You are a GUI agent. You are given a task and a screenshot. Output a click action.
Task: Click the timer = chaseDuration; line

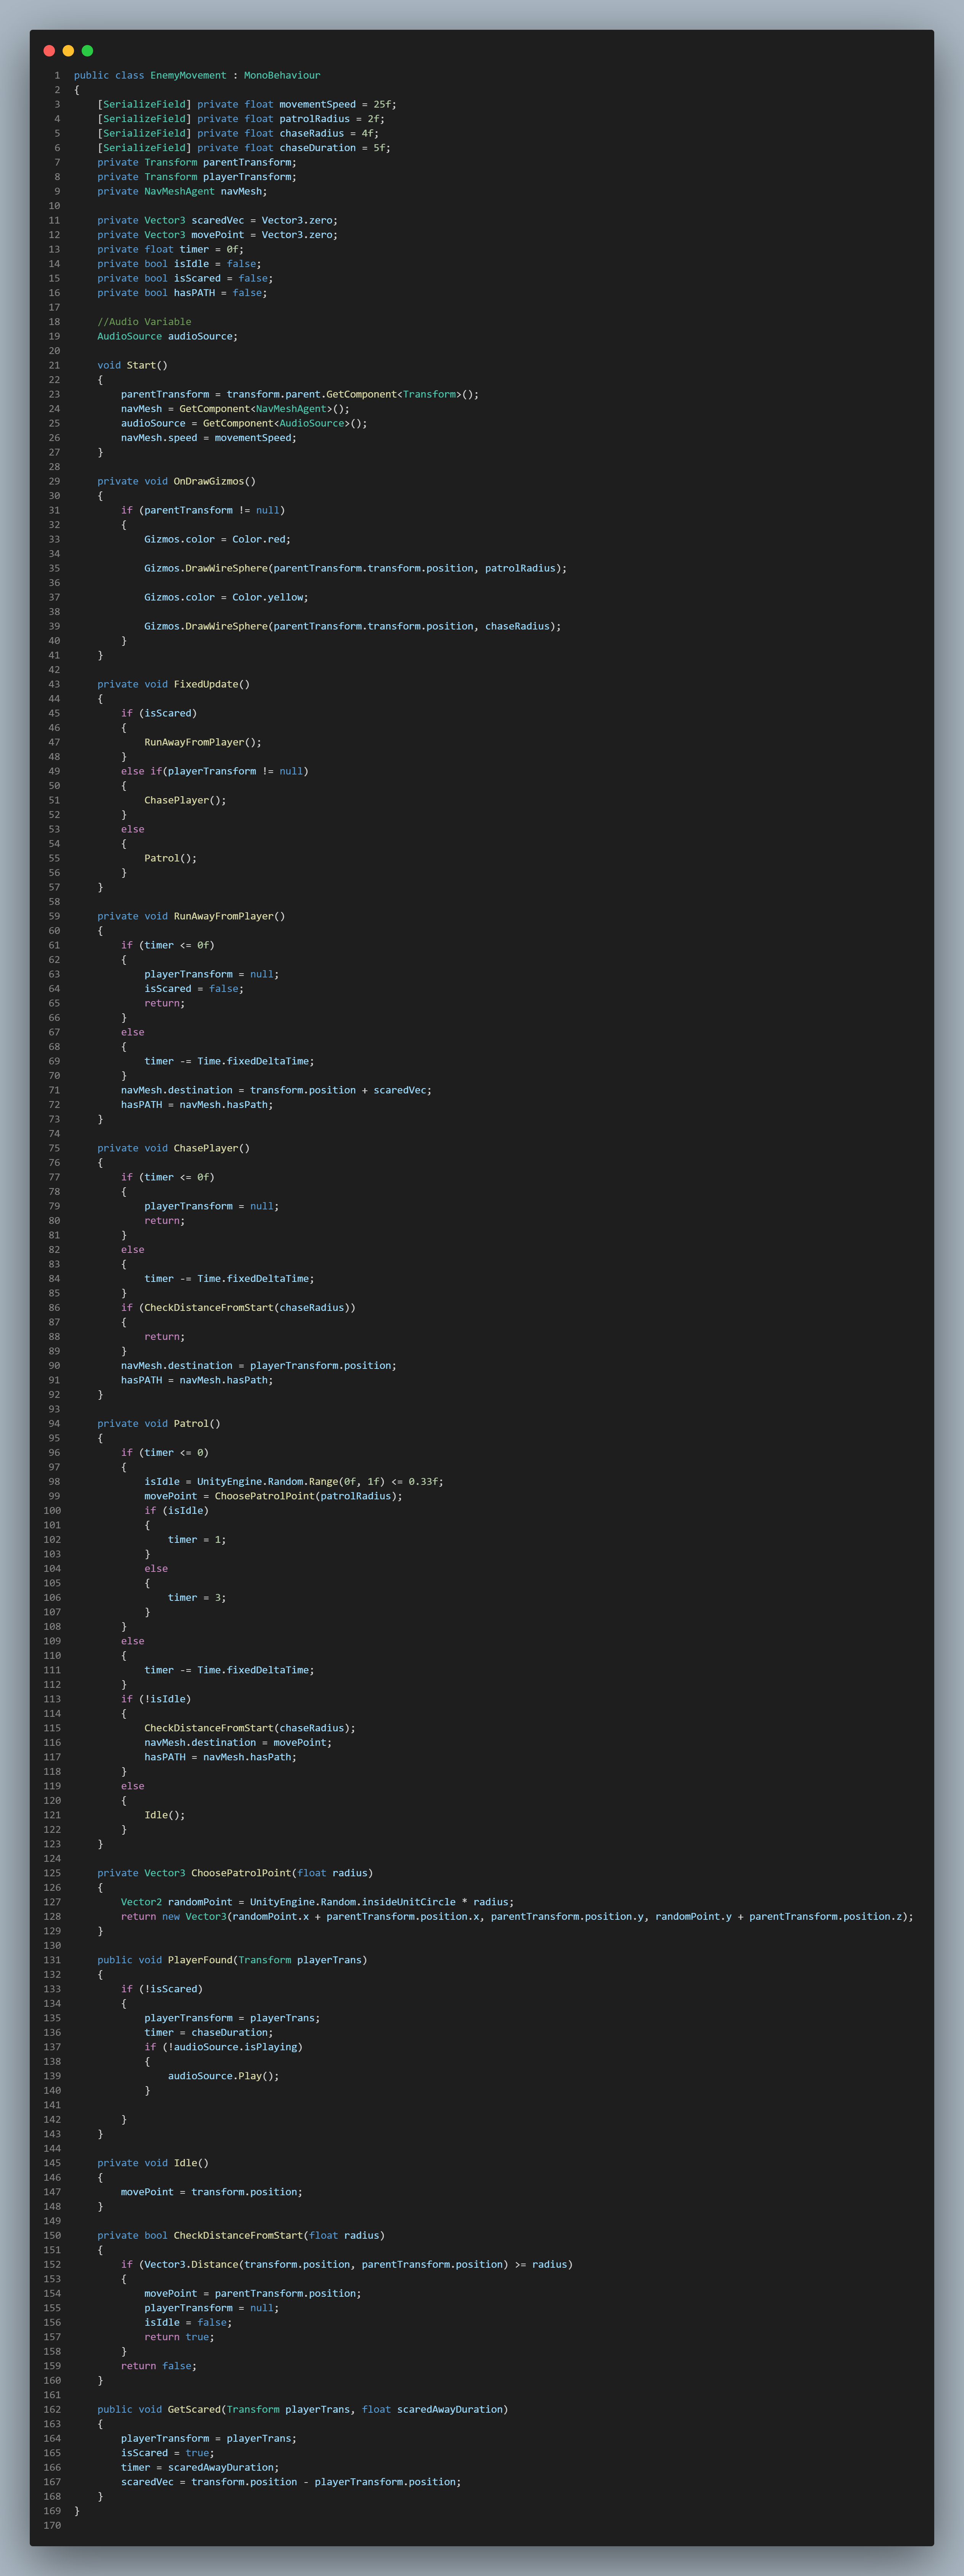tap(209, 2033)
